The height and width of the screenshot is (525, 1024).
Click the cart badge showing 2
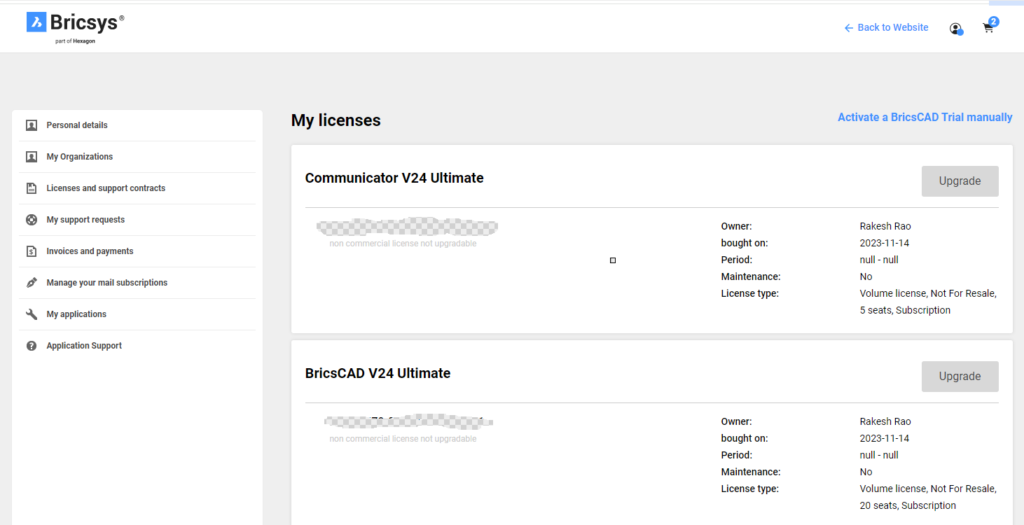[x=994, y=22]
